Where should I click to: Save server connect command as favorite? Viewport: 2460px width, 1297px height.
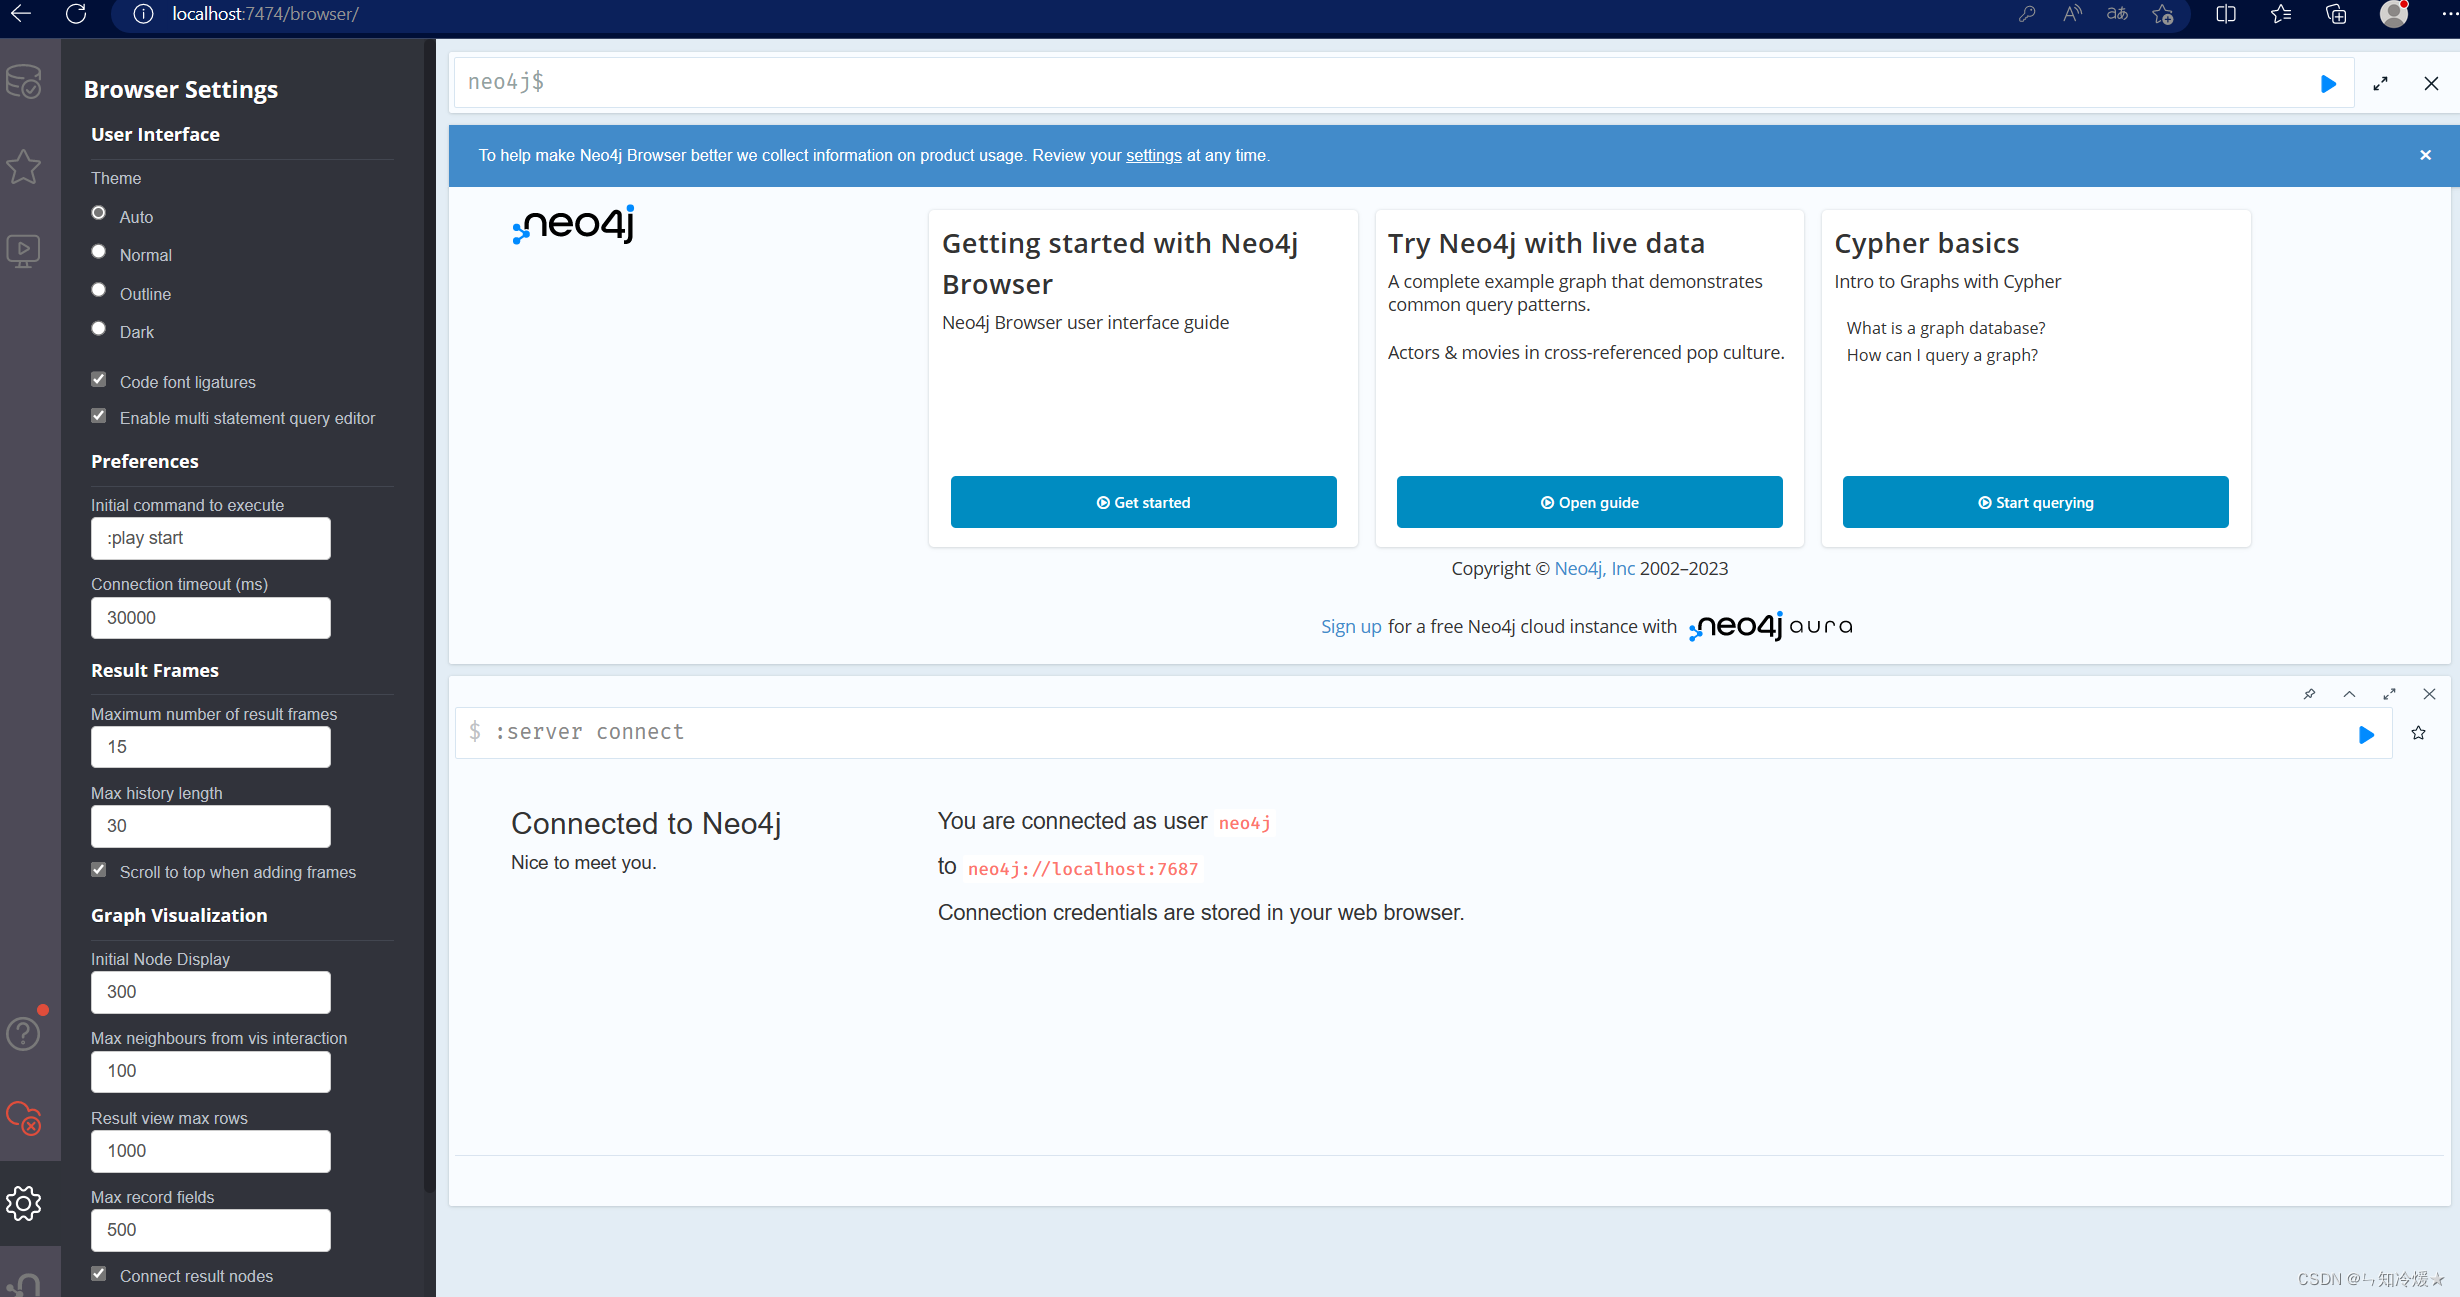(2418, 733)
